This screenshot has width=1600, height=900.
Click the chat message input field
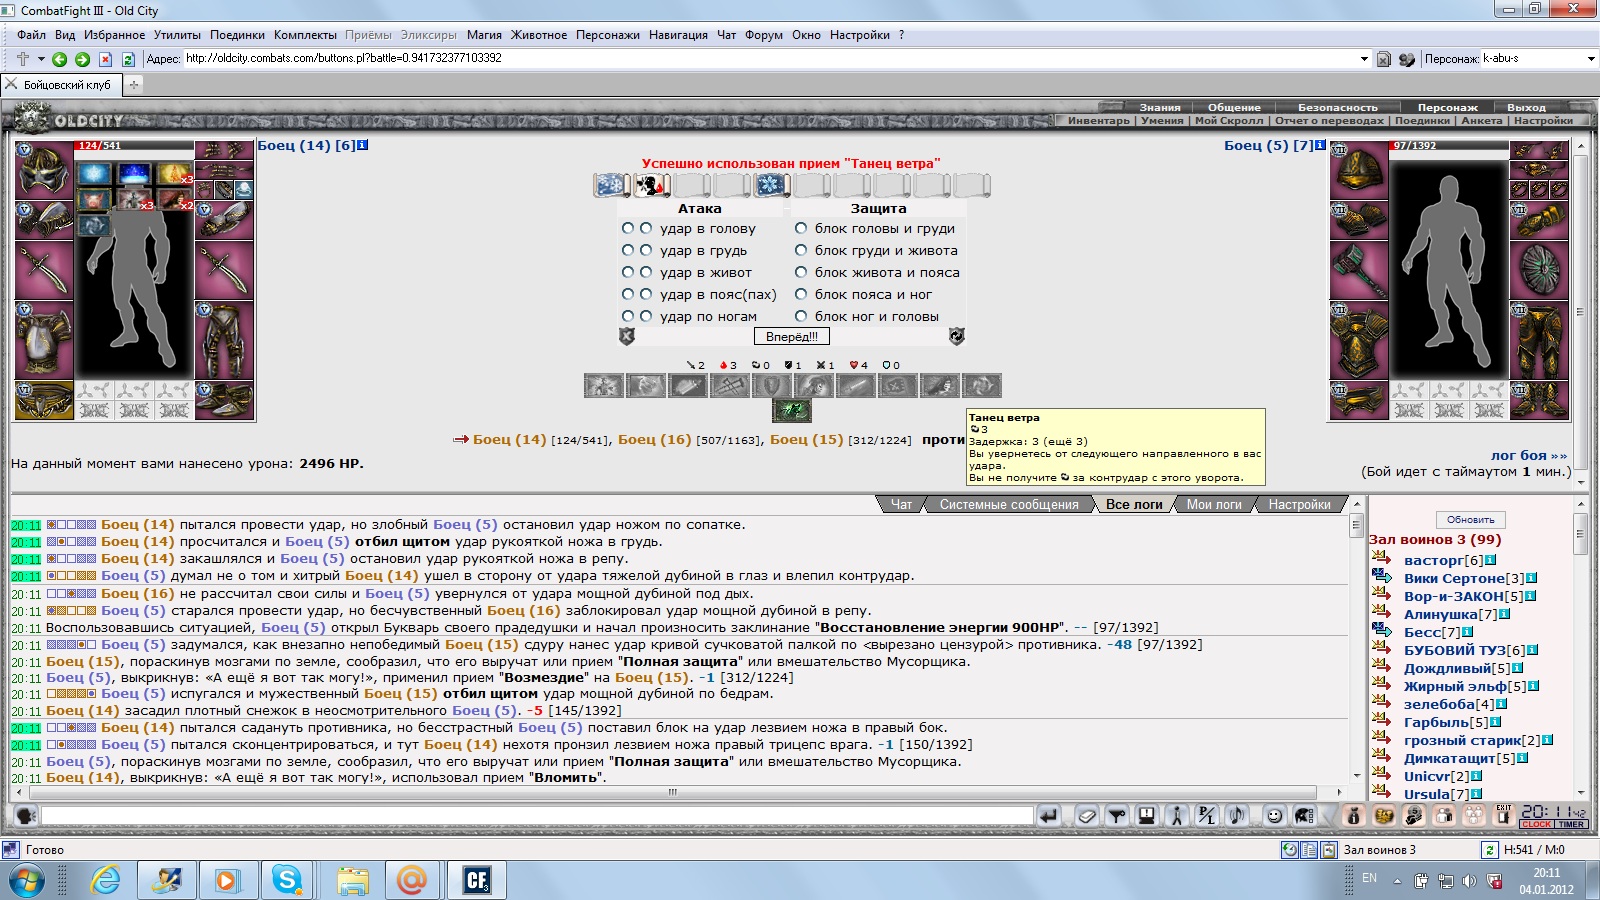[537, 816]
